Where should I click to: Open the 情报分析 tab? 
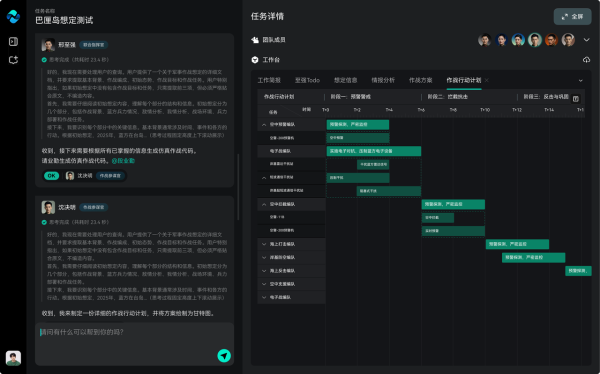point(383,80)
